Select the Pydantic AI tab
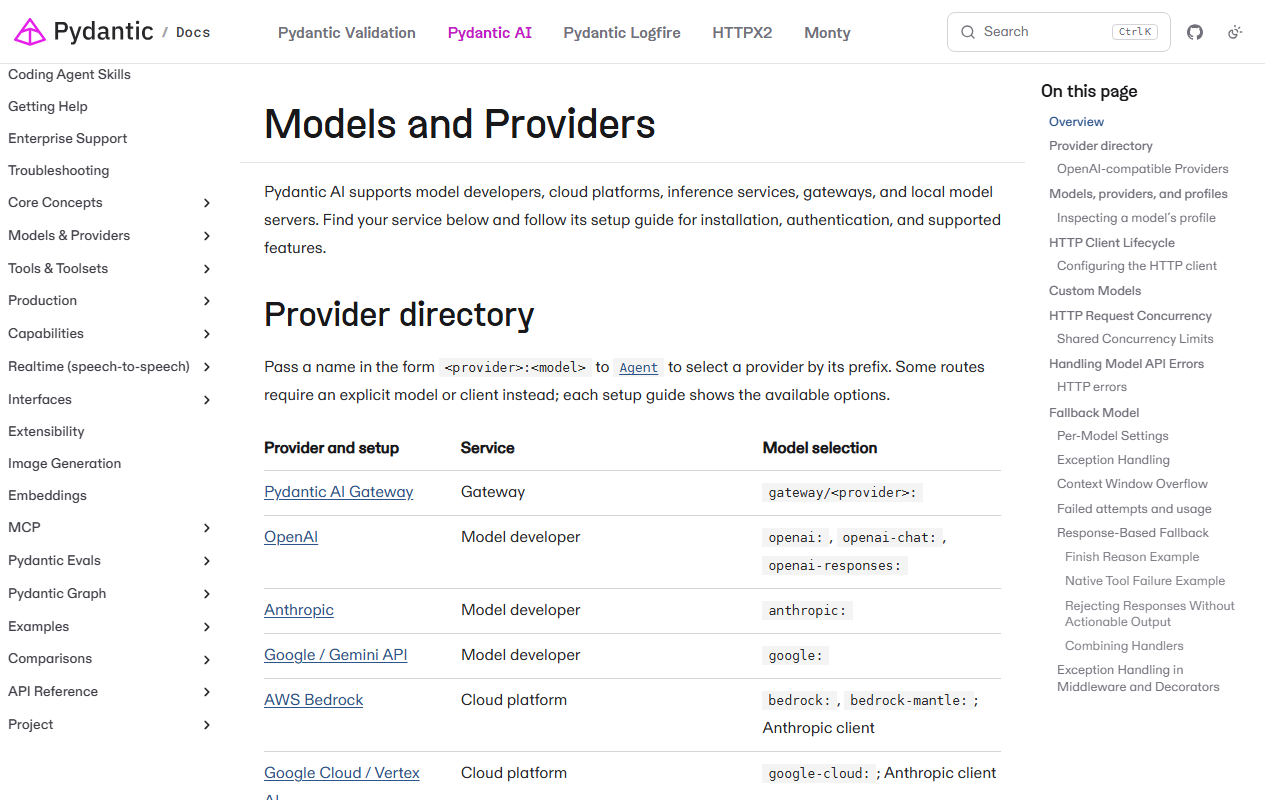The image size is (1280, 800). click(490, 33)
